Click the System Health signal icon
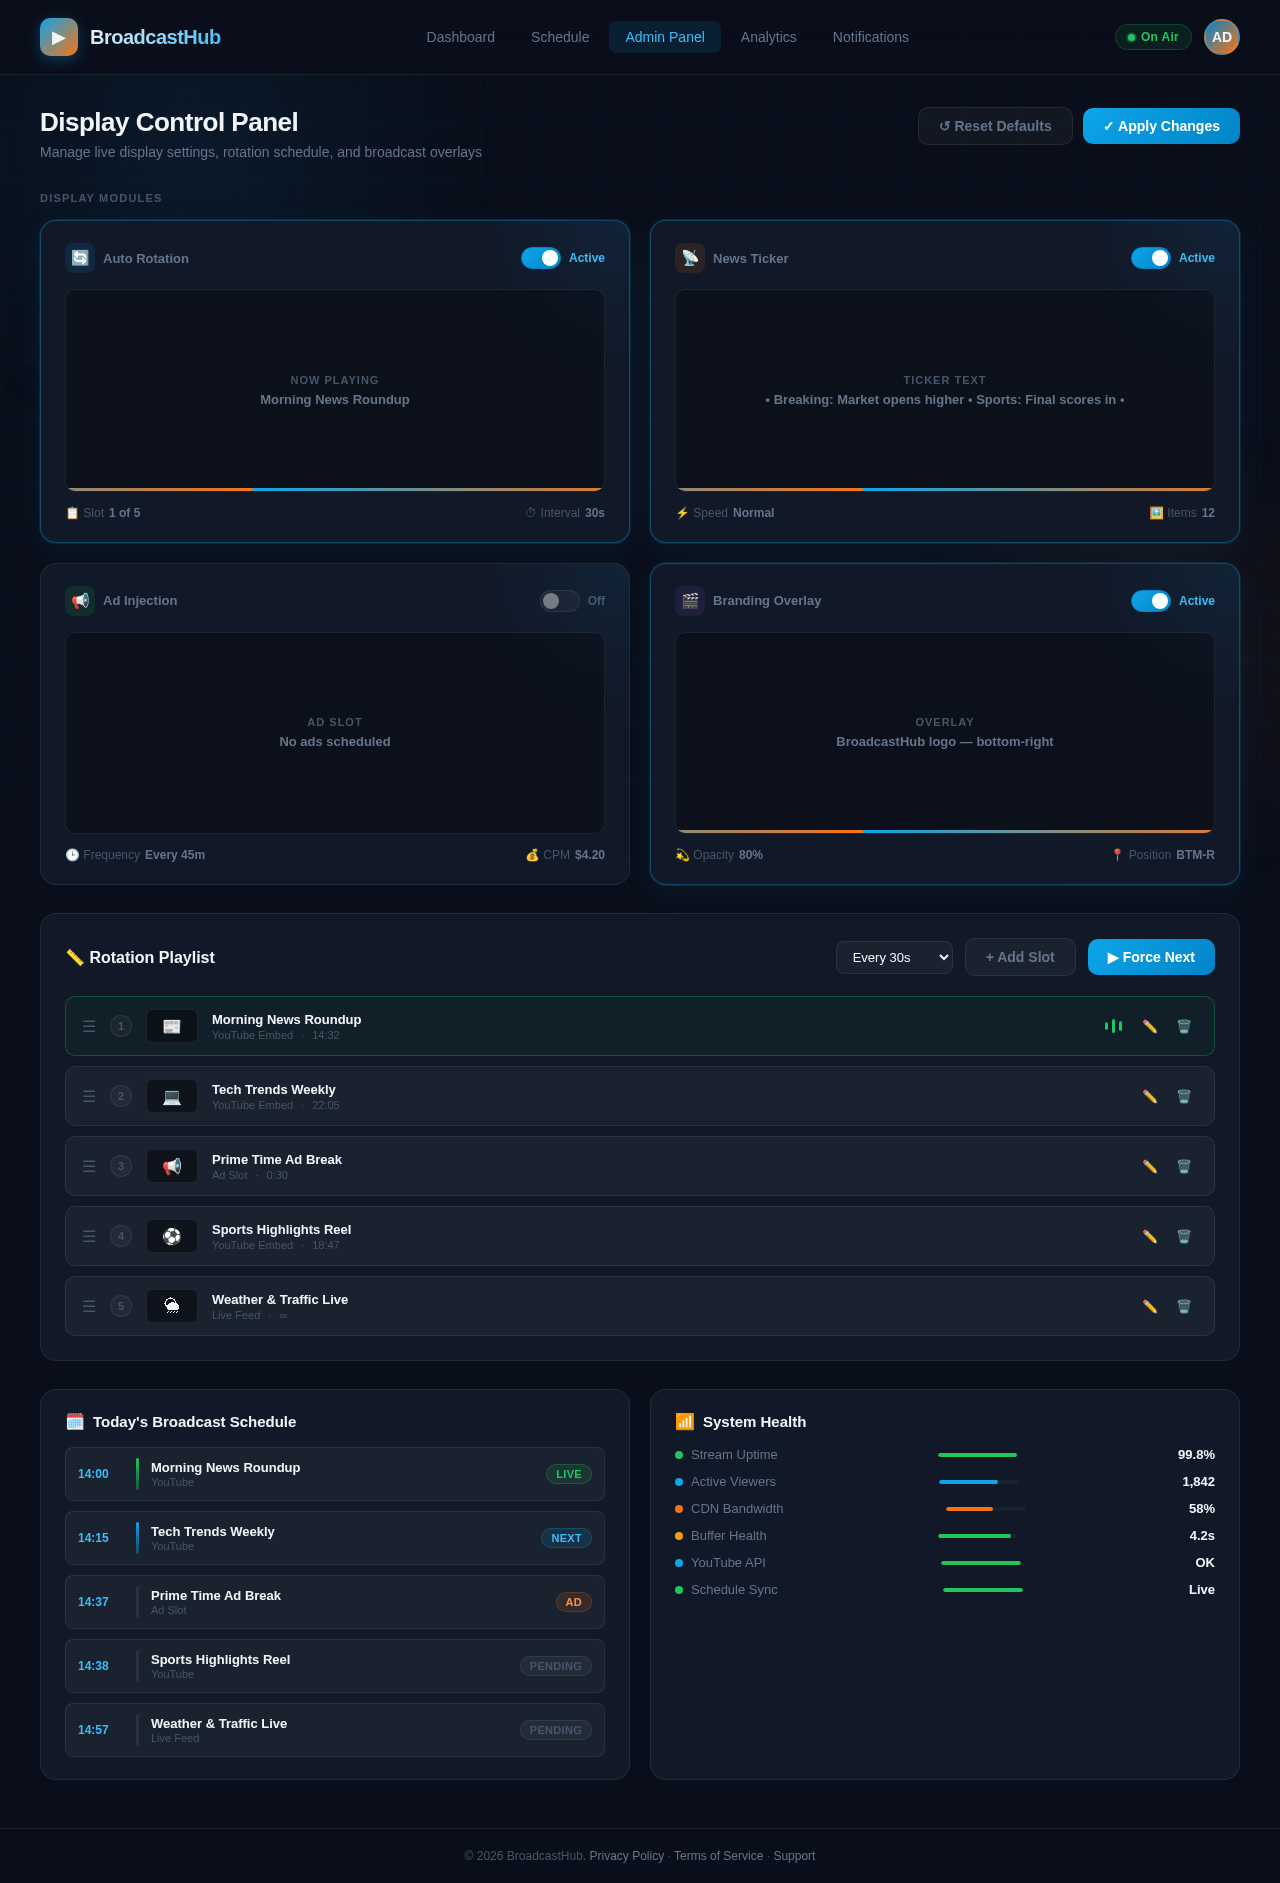This screenshot has height=1883, width=1280. [685, 1421]
